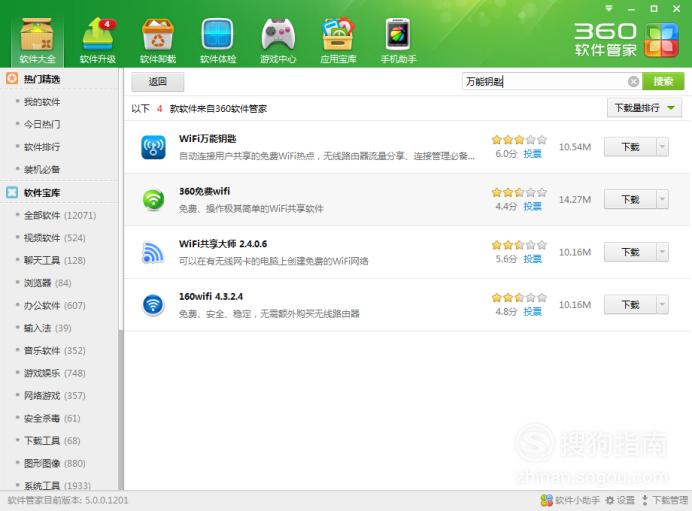Open 下载管理 download manager in status bar
The width and height of the screenshot is (692, 511).
coord(665,500)
